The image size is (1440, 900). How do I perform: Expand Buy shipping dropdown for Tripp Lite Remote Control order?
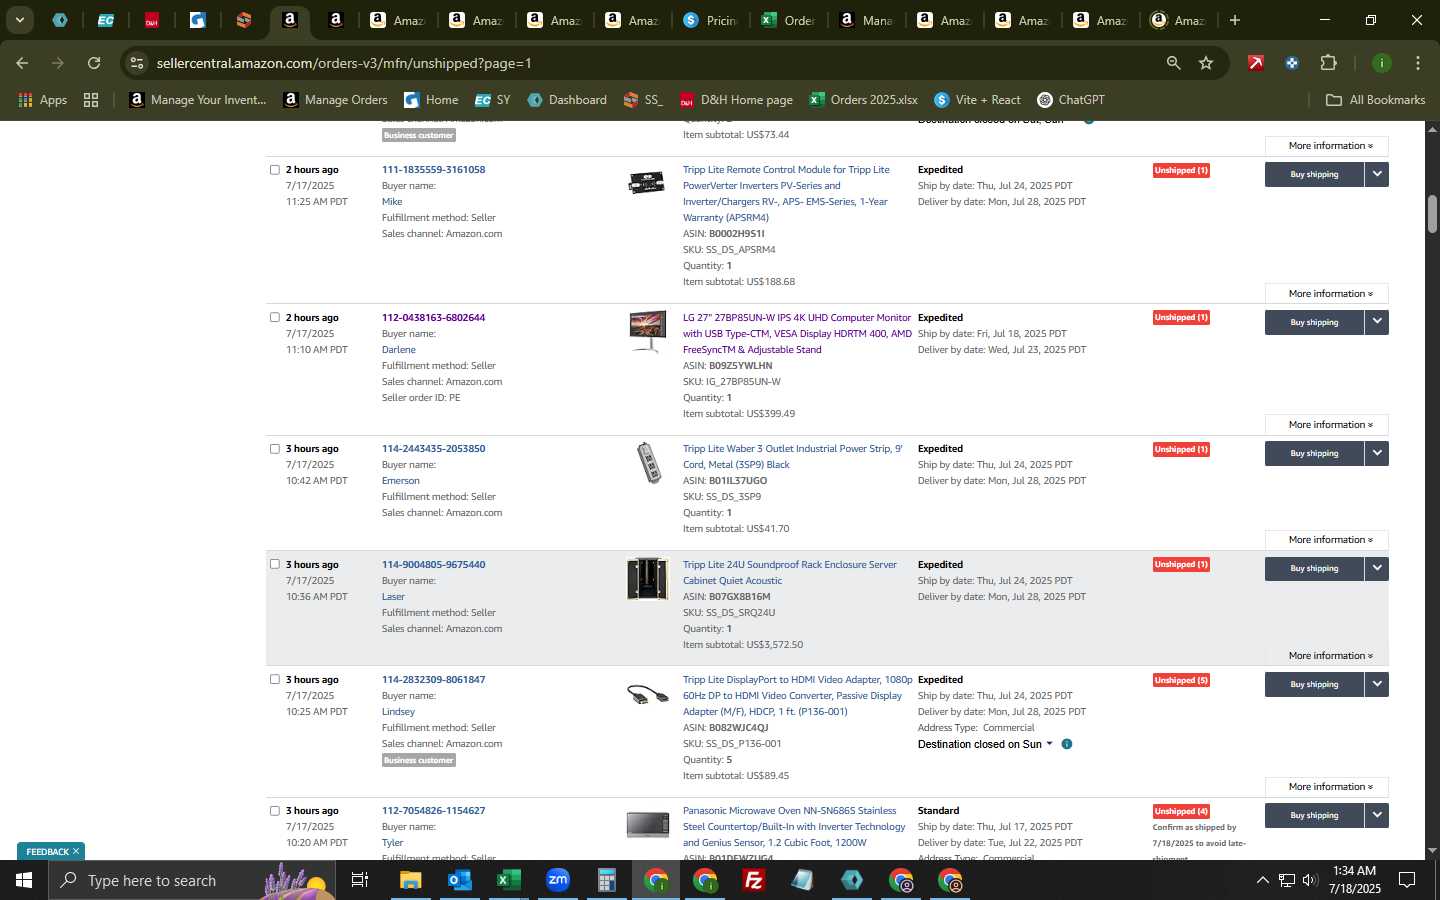coord(1377,174)
